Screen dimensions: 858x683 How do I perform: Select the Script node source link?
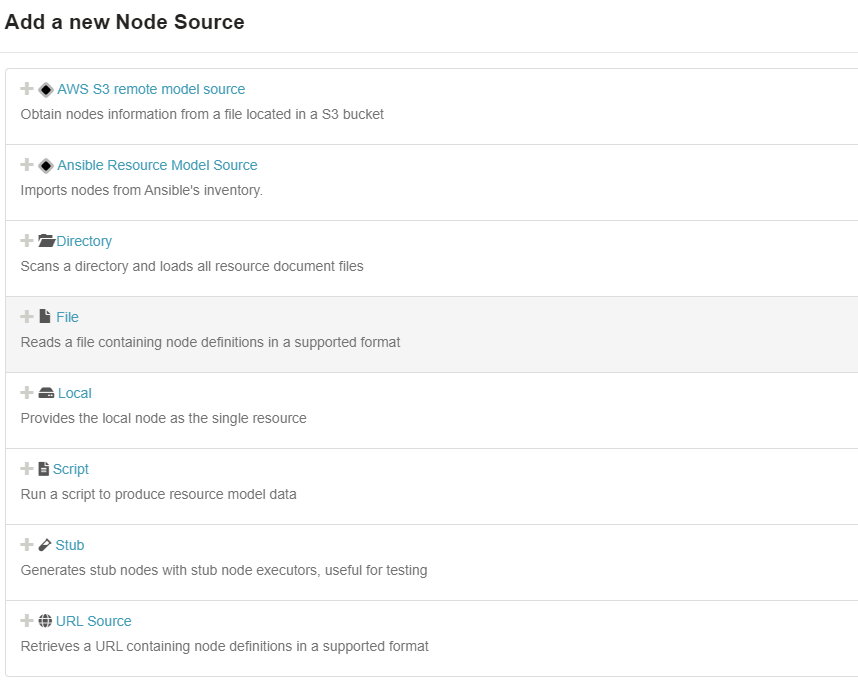(71, 469)
